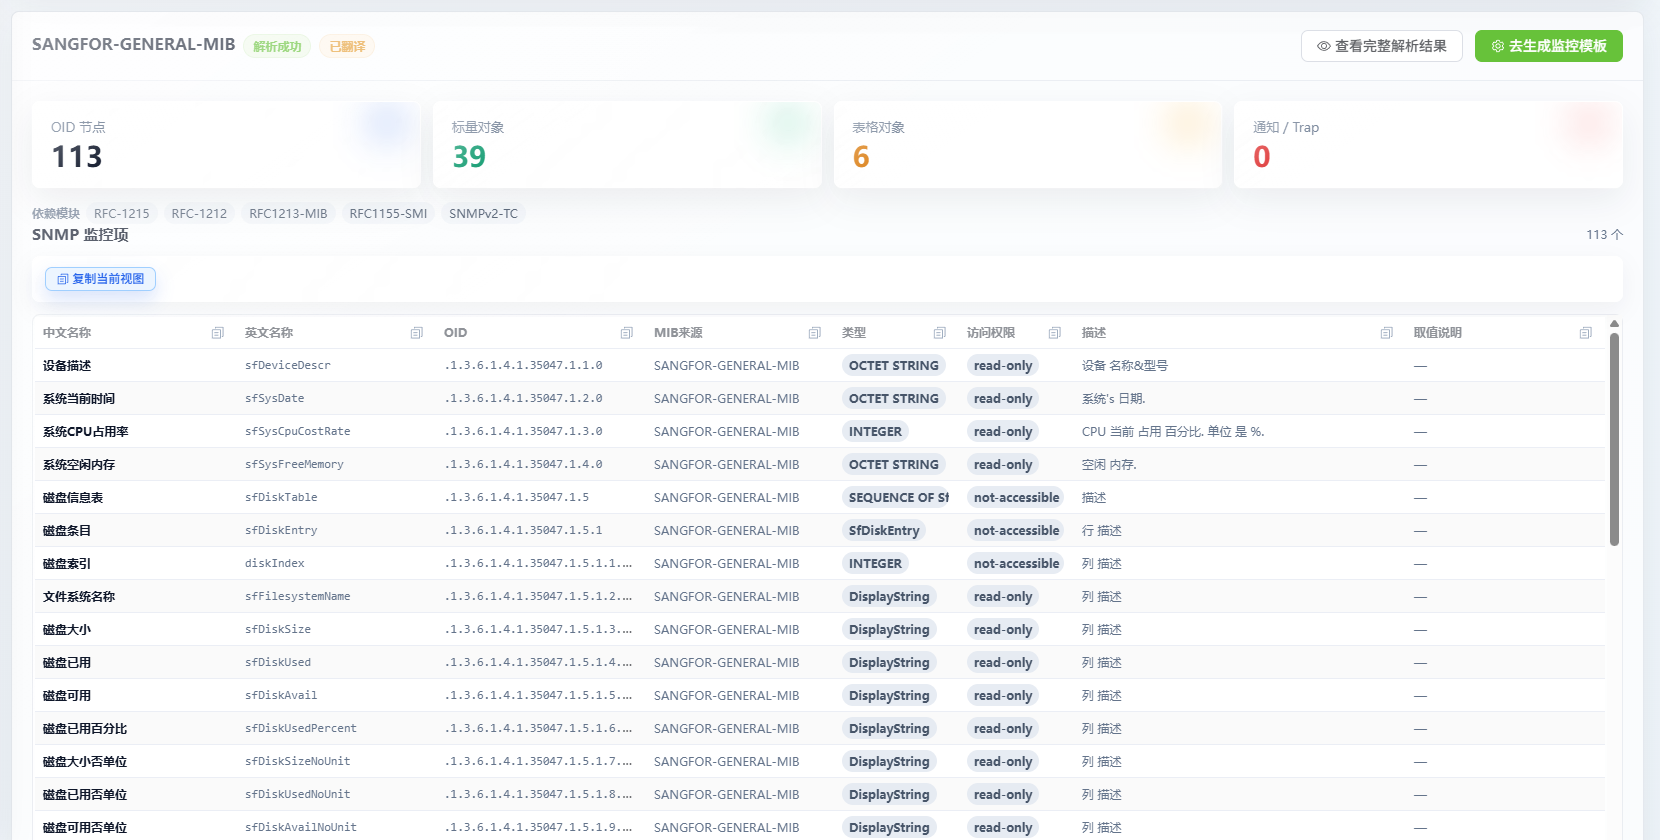Viewport: 1660px width, 840px height.
Task: Select the 系统CPU占用率 row name cell
Action: 86,432
